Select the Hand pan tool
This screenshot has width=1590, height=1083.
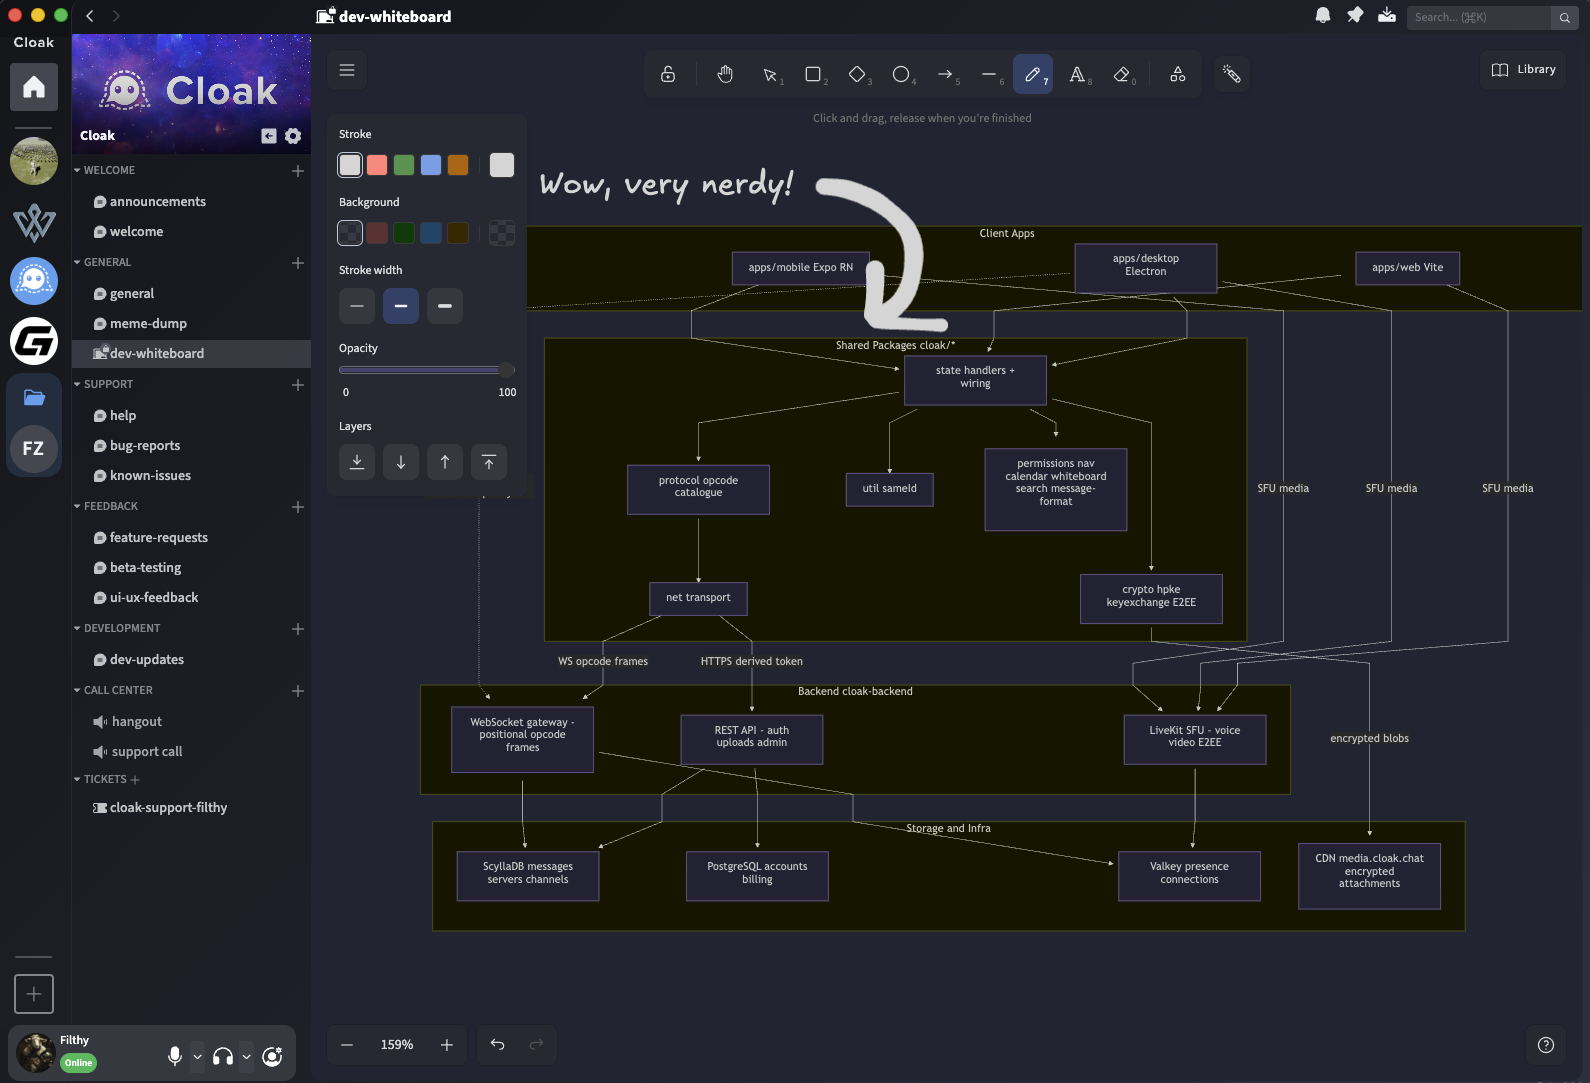[725, 74]
